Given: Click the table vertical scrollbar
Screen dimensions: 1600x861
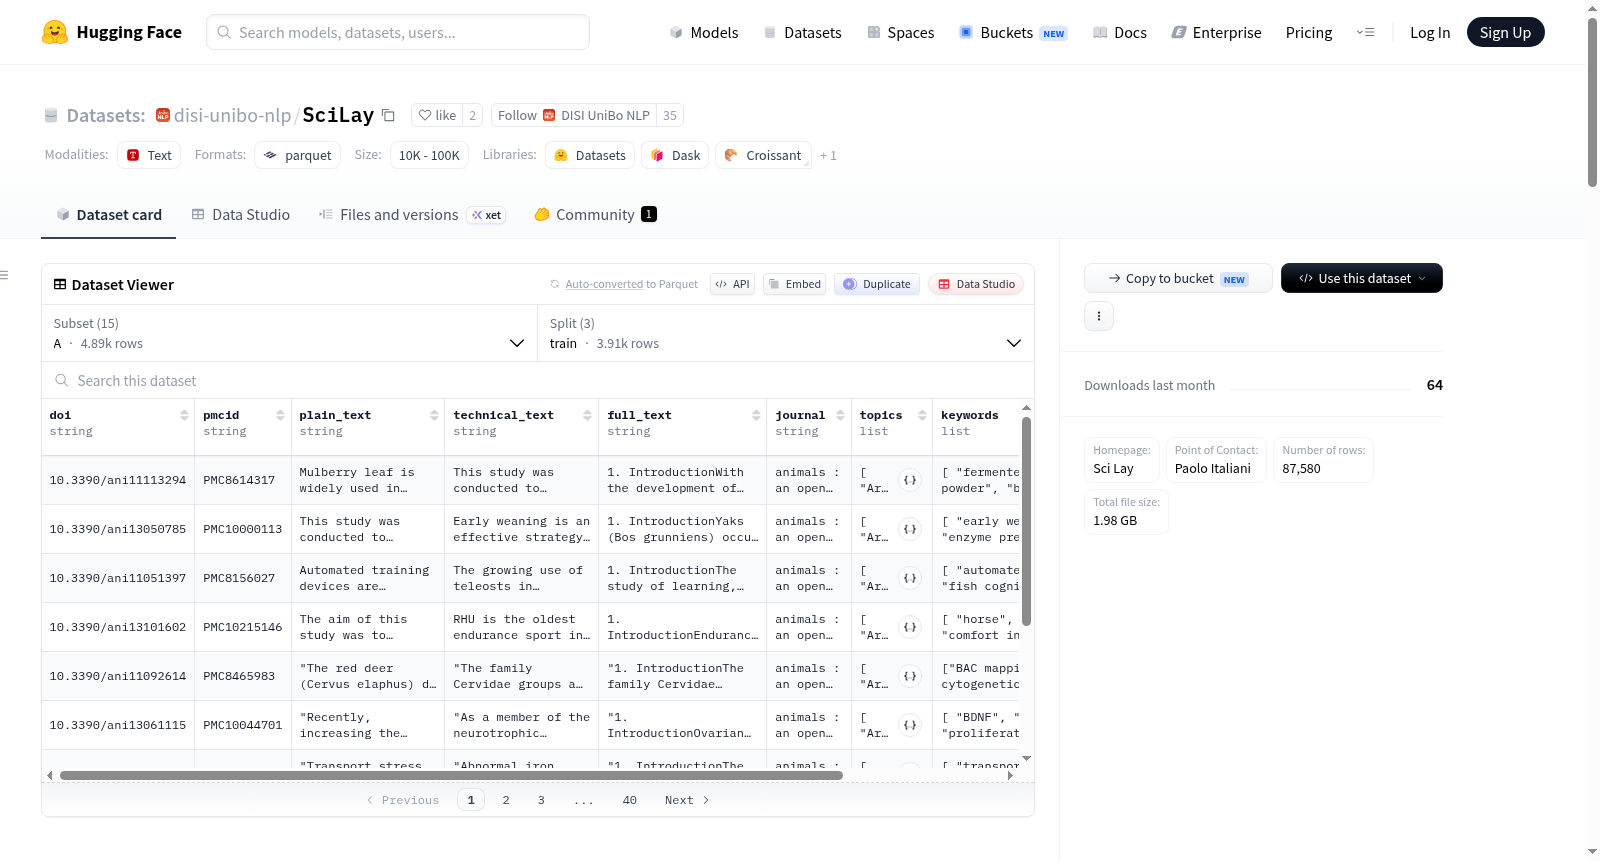Looking at the screenshot, I should click(1026, 520).
